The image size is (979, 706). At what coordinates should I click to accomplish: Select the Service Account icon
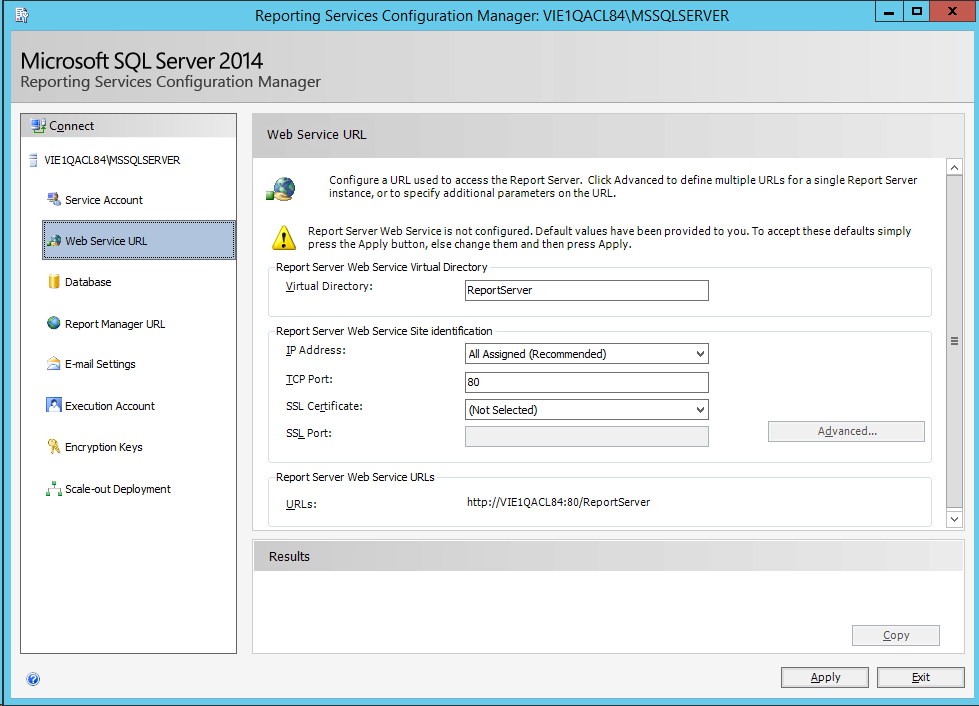coord(54,200)
